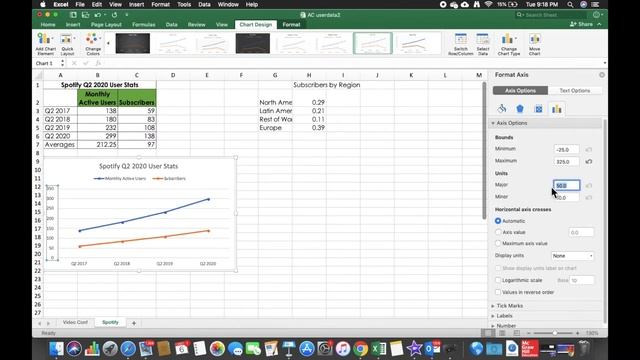The image size is (640, 360).
Task: Open the Format ribbon tab
Action: point(291,24)
